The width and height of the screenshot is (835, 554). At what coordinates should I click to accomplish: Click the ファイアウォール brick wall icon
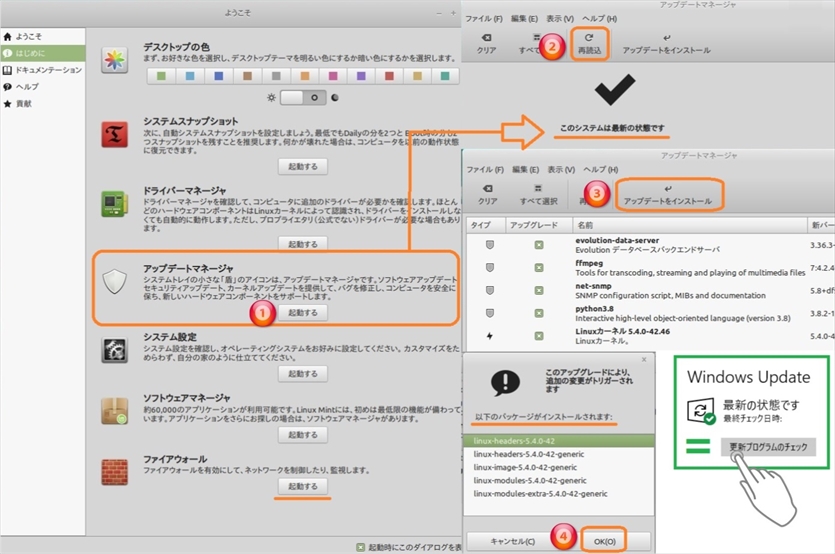tap(114, 472)
